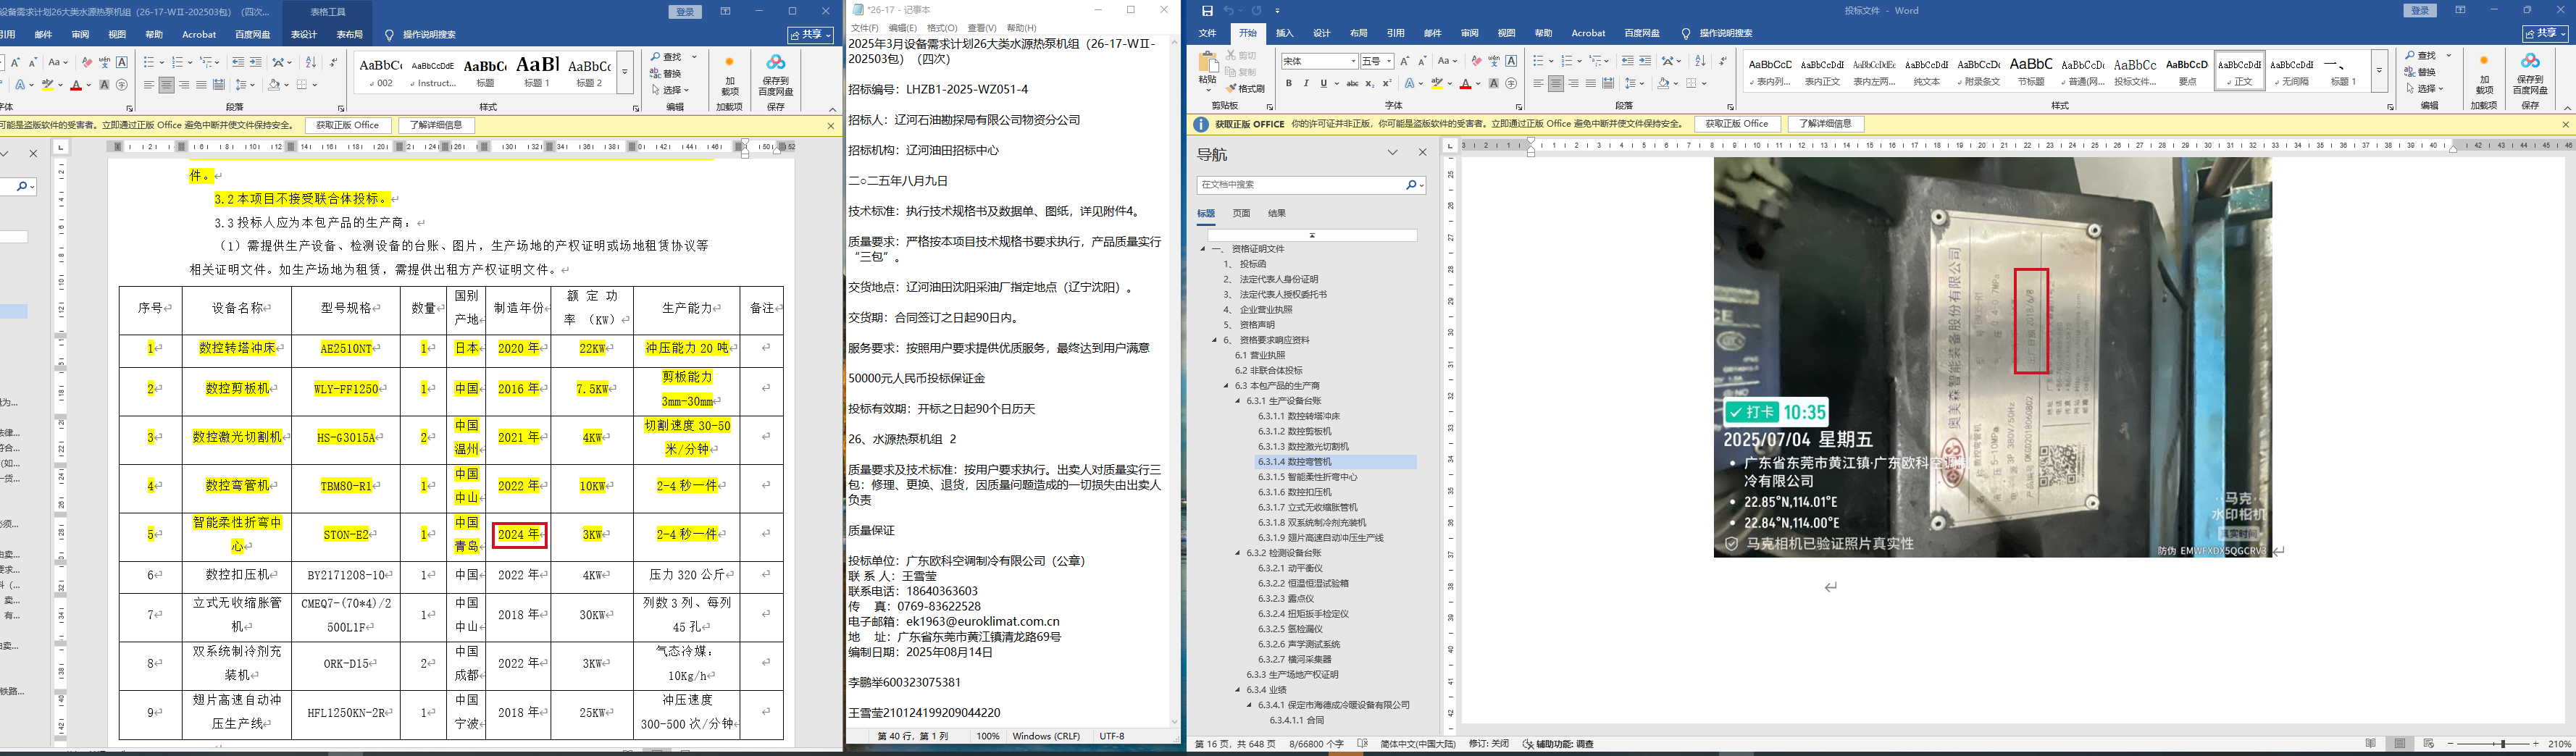Open font size dropdown showing 五号

coord(1389,61)
